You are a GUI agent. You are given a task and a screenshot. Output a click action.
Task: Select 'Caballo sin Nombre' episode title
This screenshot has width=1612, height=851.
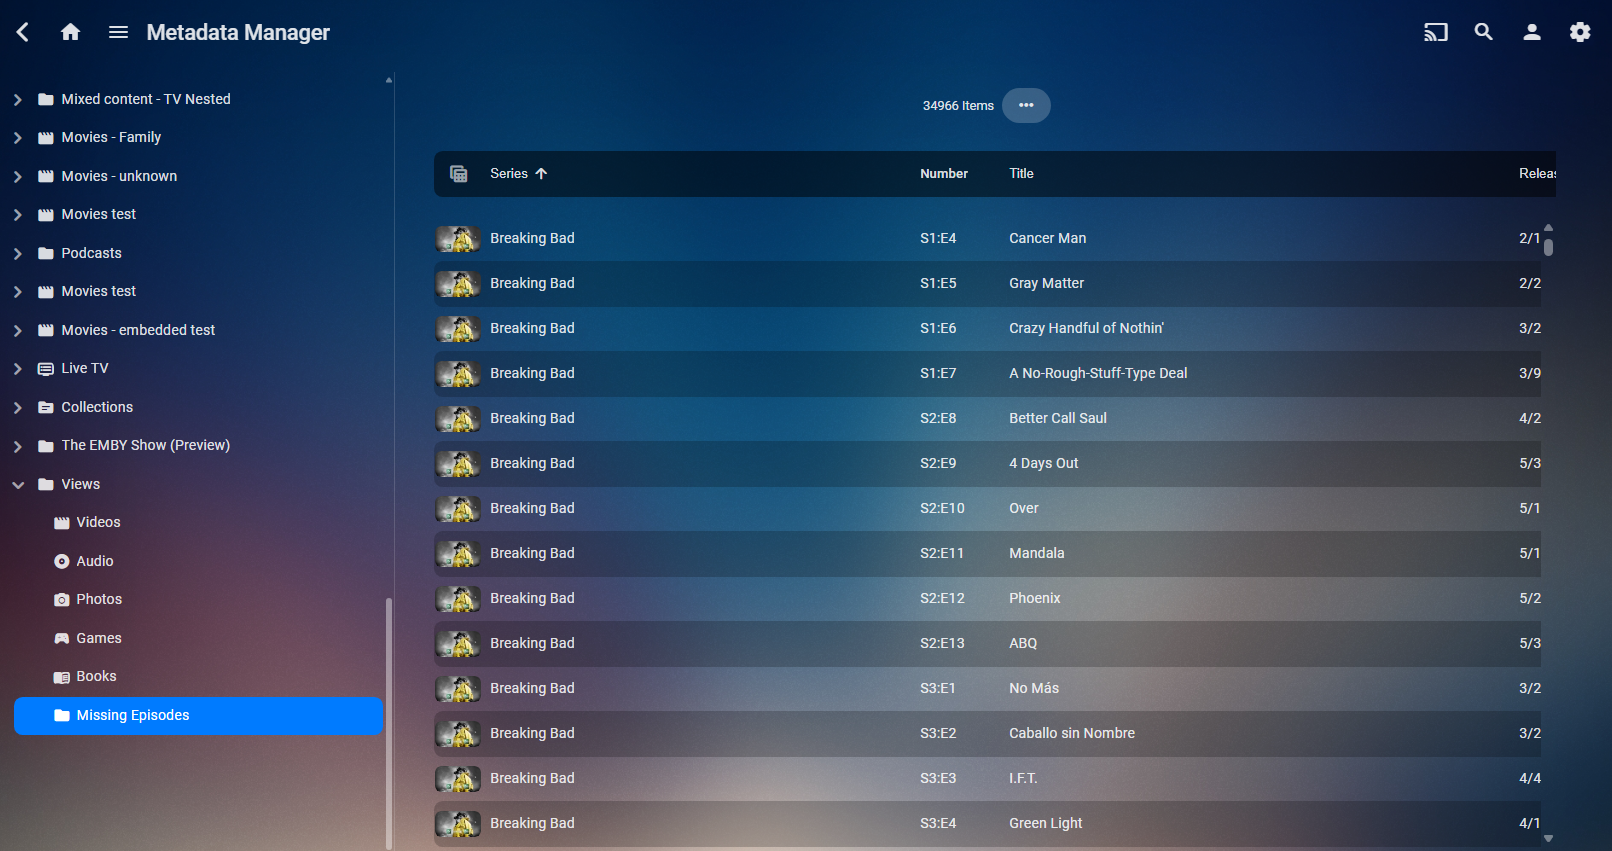click(1072, 733)
